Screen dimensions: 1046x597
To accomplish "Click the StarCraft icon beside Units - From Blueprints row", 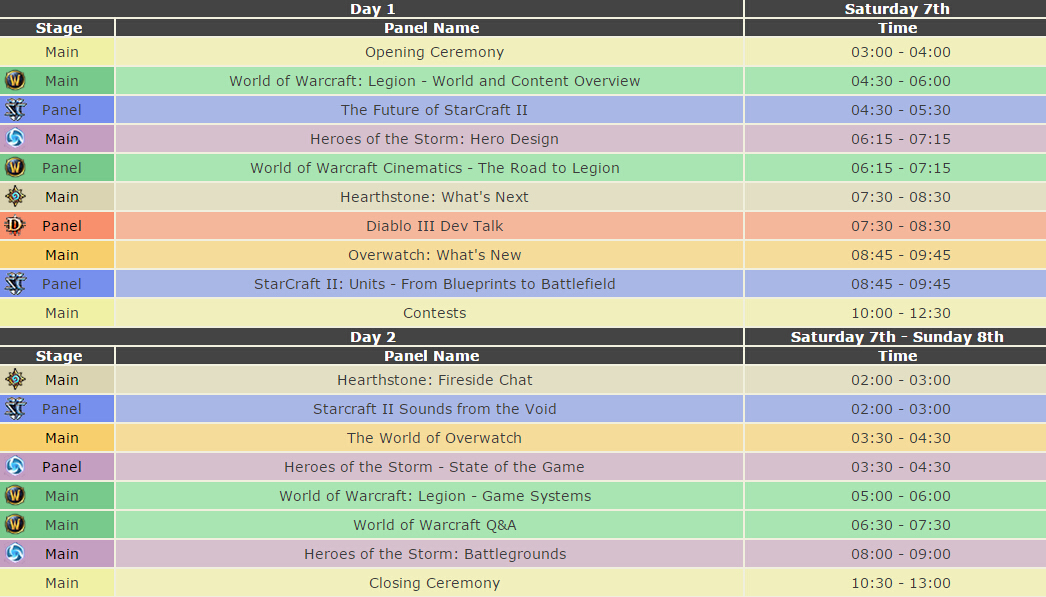I will pyautogui.click(x=15, y=284).
